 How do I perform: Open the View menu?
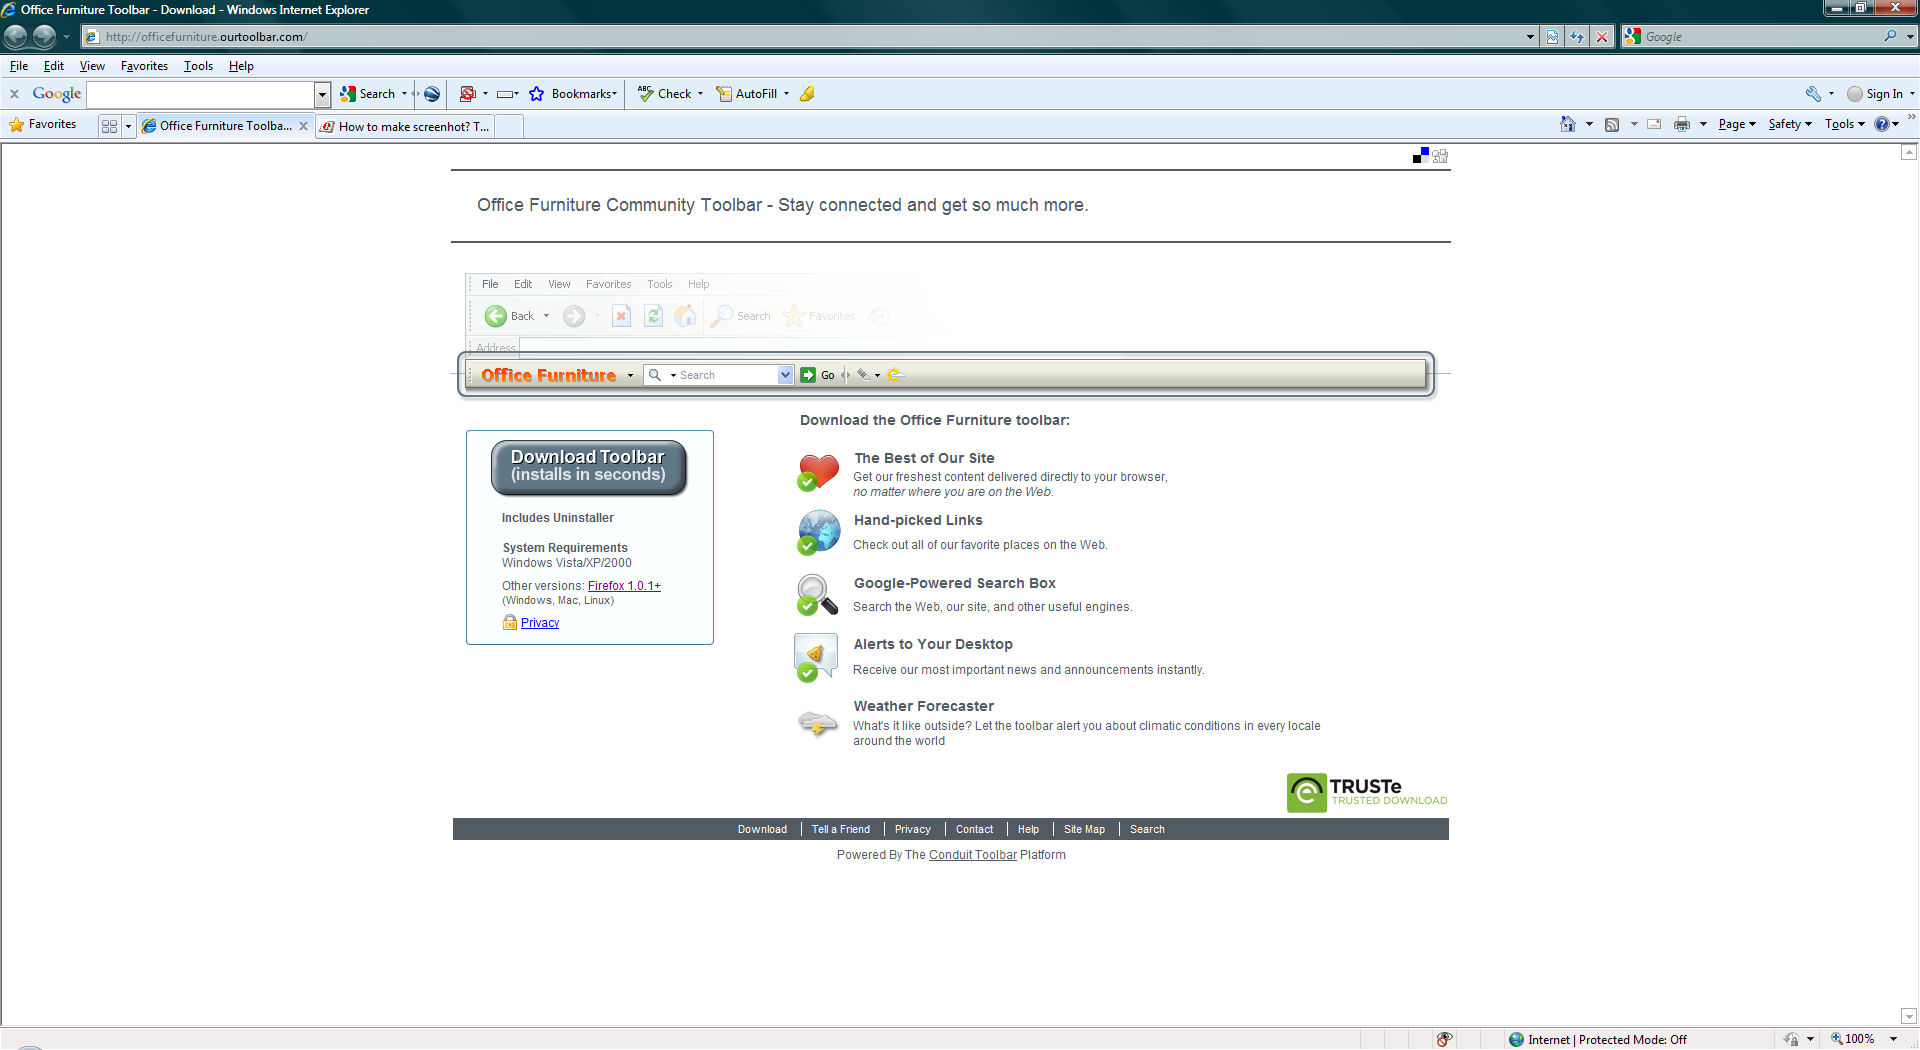(x=92, y=66)
